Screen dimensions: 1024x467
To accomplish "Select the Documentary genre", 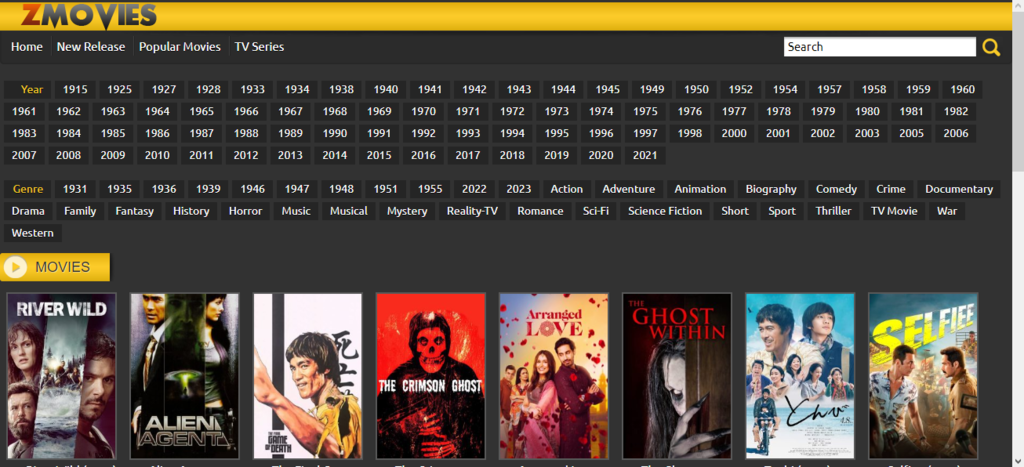I will click(959, 189).
